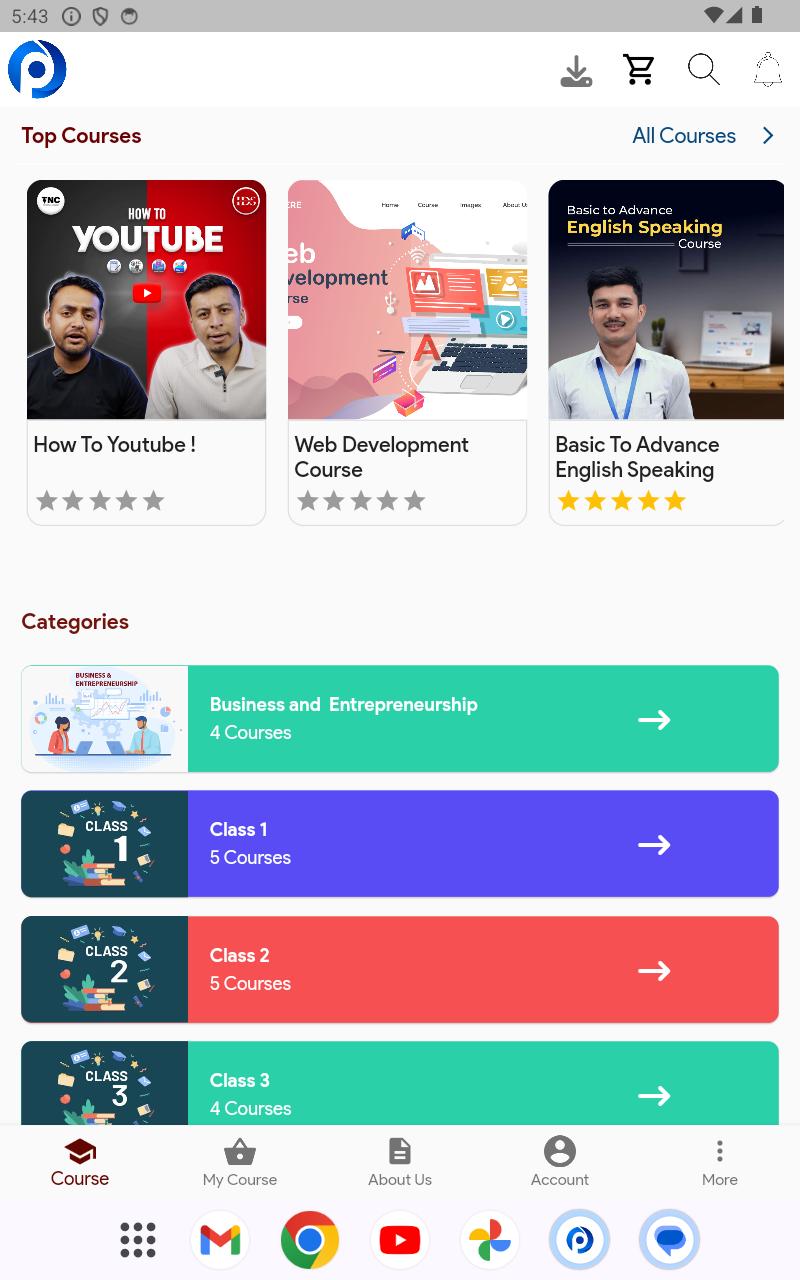Open the shopping cart
Viewport: 800px width, 1280px height.
pos(639,69)
